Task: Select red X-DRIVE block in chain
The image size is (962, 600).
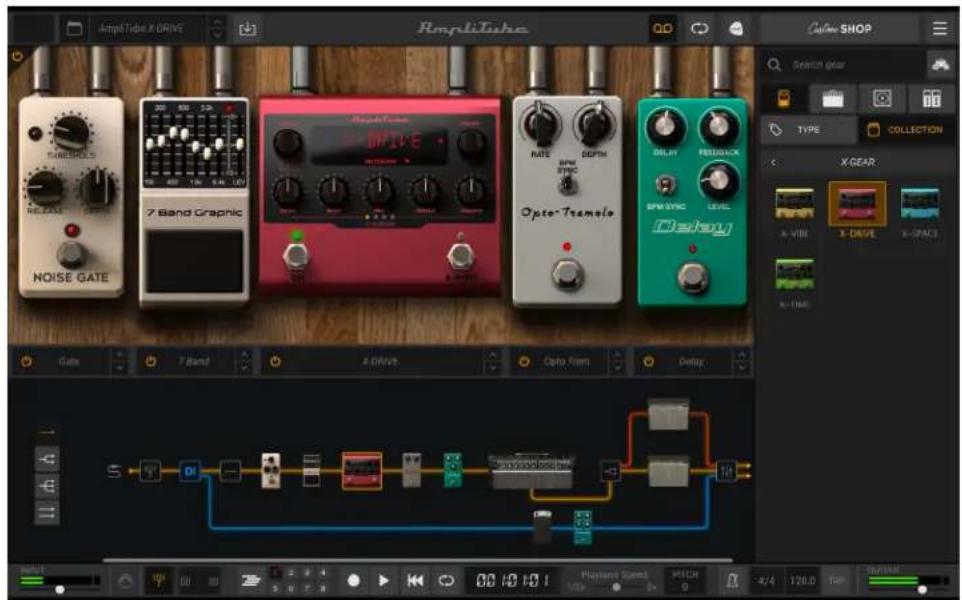Action: tap(361, 471)
